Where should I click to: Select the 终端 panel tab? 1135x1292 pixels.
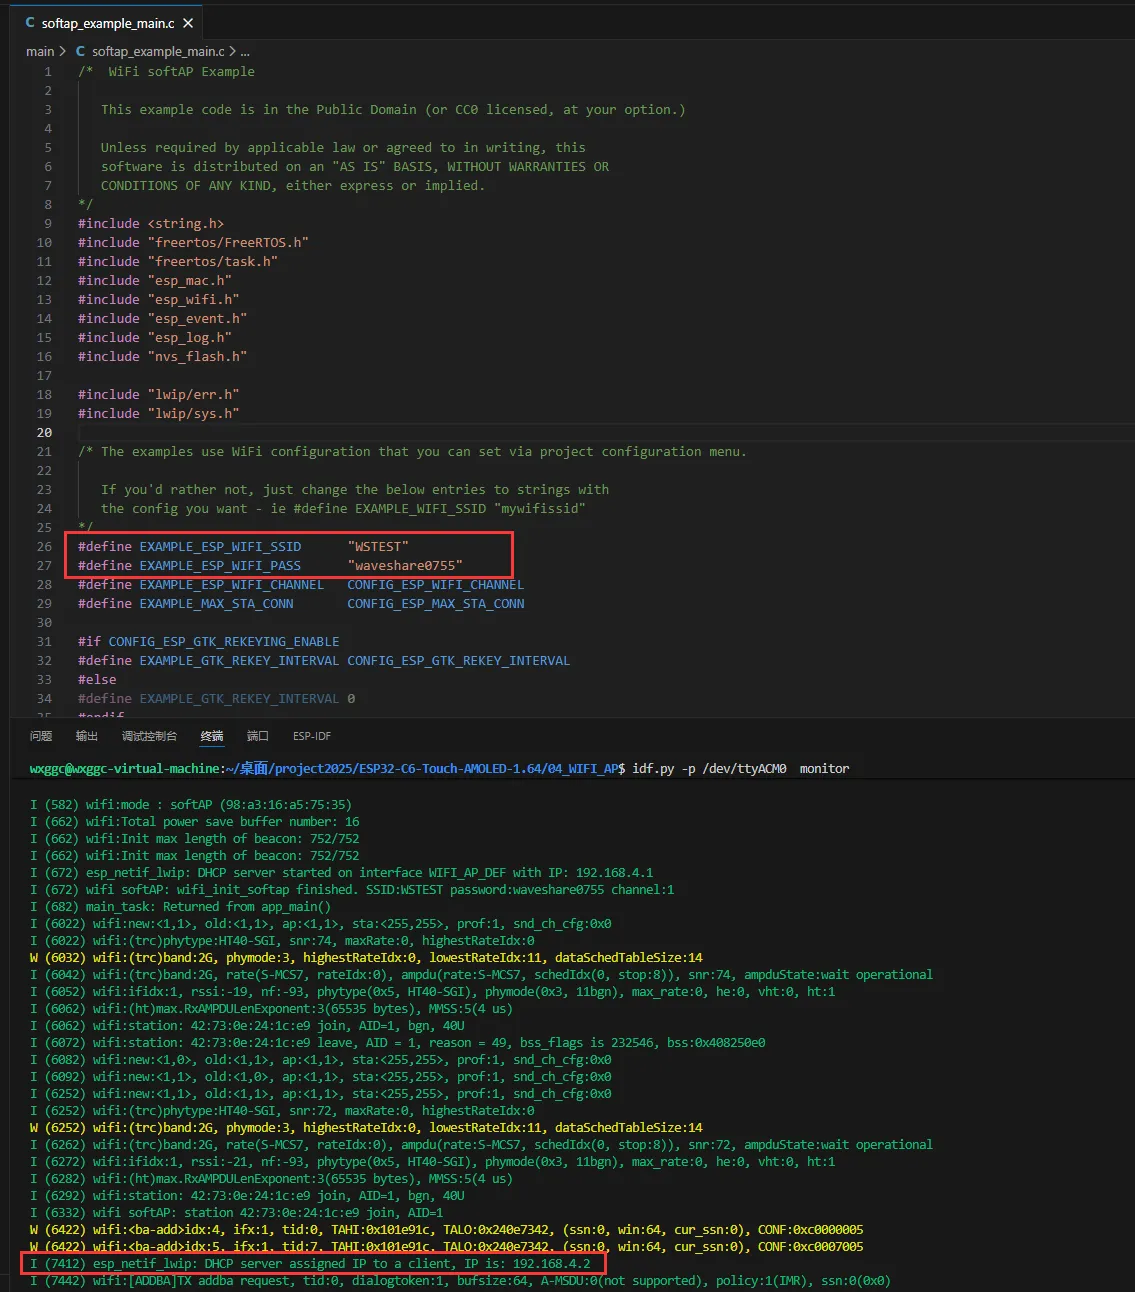212,736
